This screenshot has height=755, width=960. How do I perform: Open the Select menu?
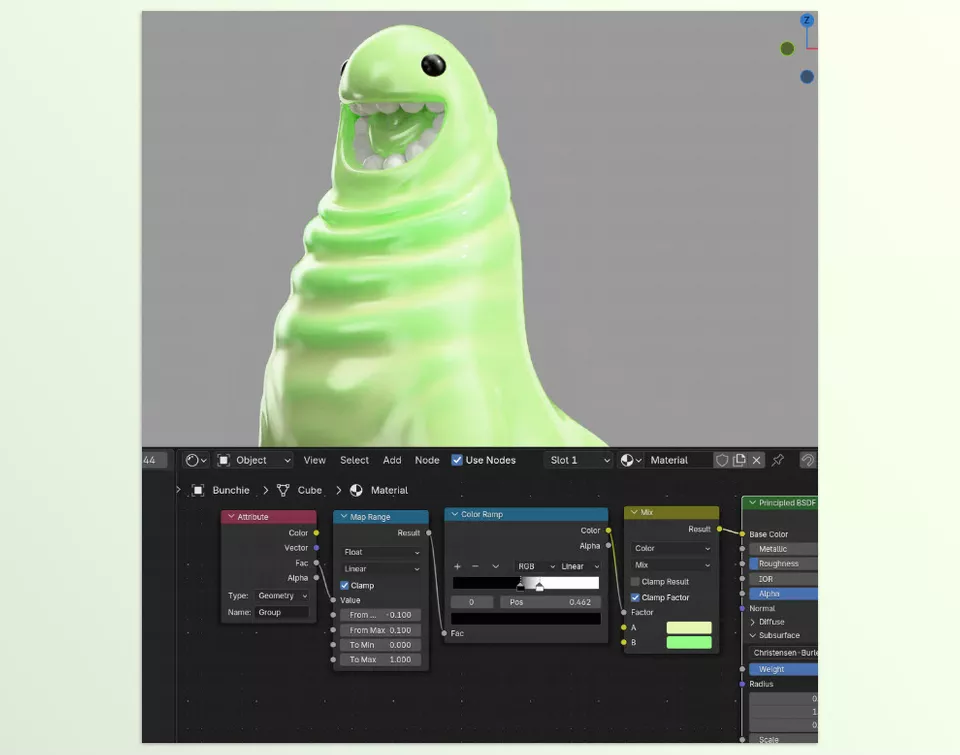[x=354, y=460]
